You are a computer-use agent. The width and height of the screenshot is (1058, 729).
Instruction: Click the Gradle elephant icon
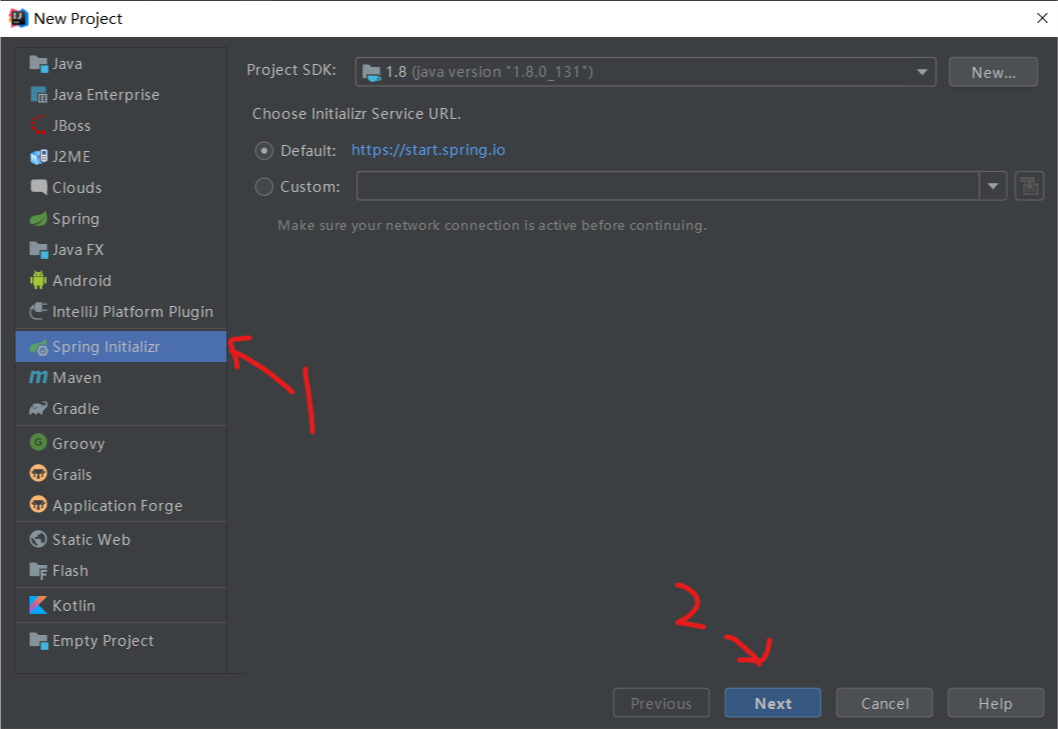(x=38, y=408)
